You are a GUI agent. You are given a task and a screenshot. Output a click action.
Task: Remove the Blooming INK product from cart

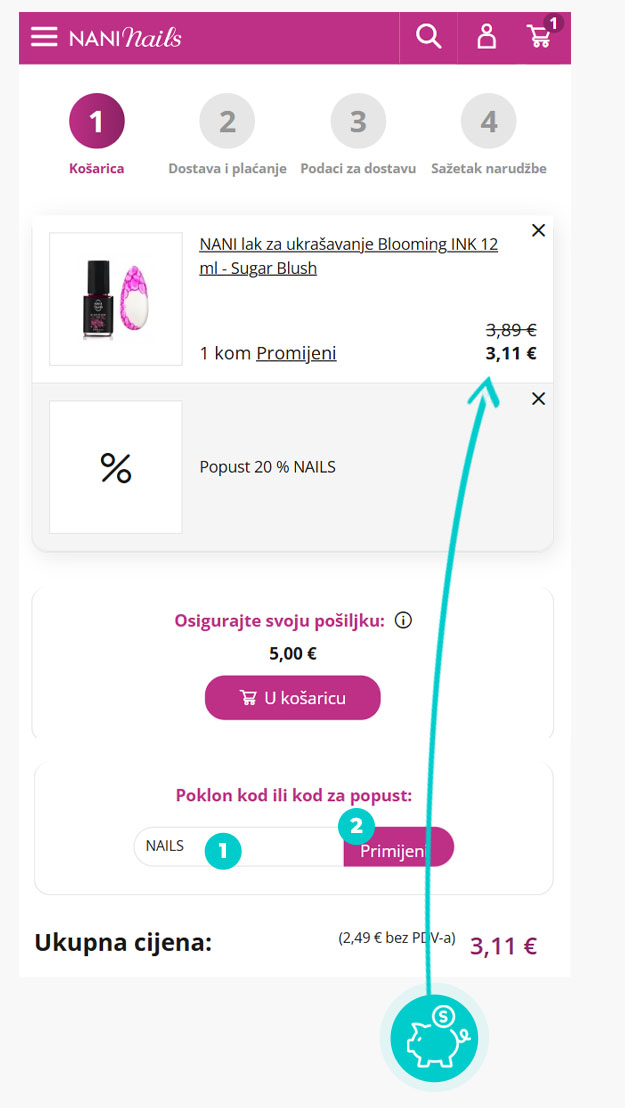tap(538, 231)
